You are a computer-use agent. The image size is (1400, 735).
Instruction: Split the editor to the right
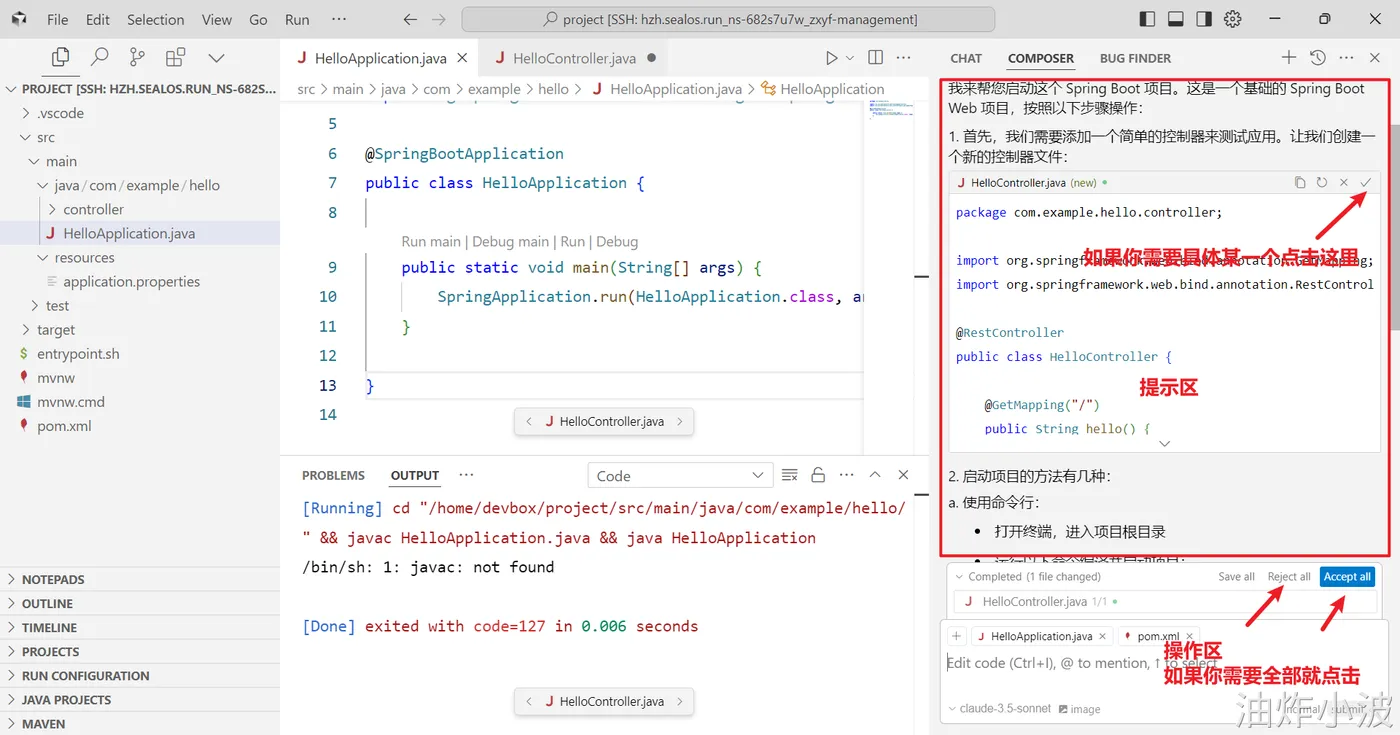876,58
